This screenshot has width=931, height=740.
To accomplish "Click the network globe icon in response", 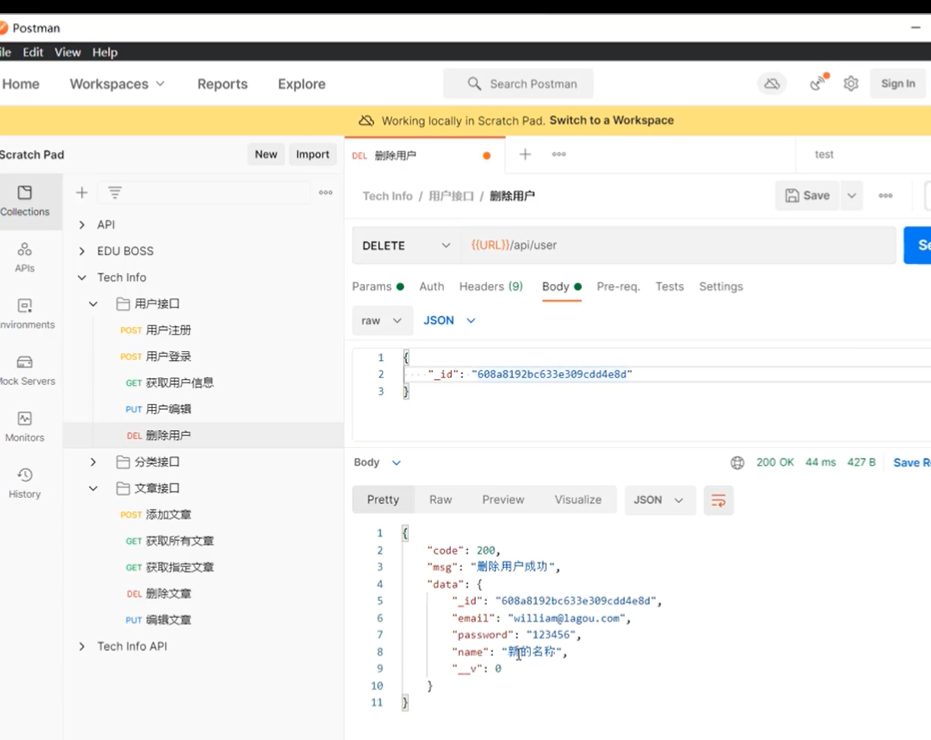I will point(737,463).
